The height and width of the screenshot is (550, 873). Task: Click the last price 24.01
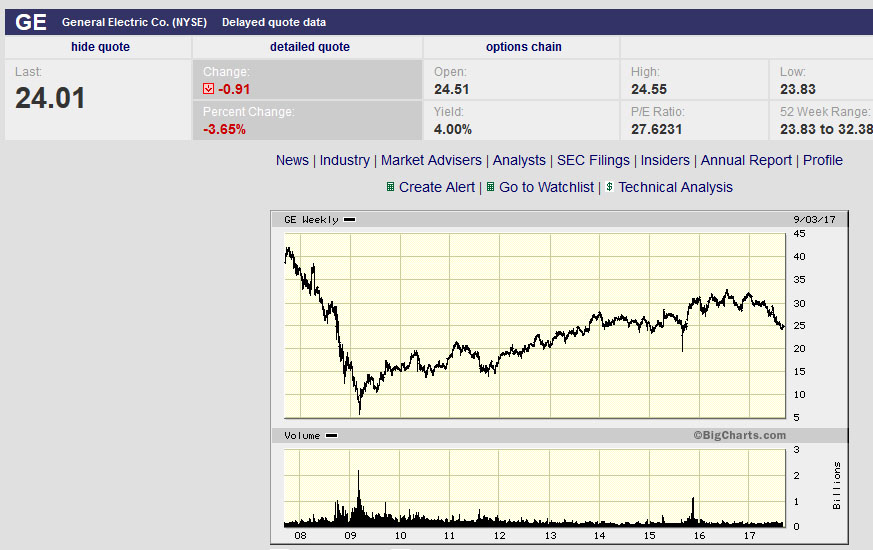(50, 99)
